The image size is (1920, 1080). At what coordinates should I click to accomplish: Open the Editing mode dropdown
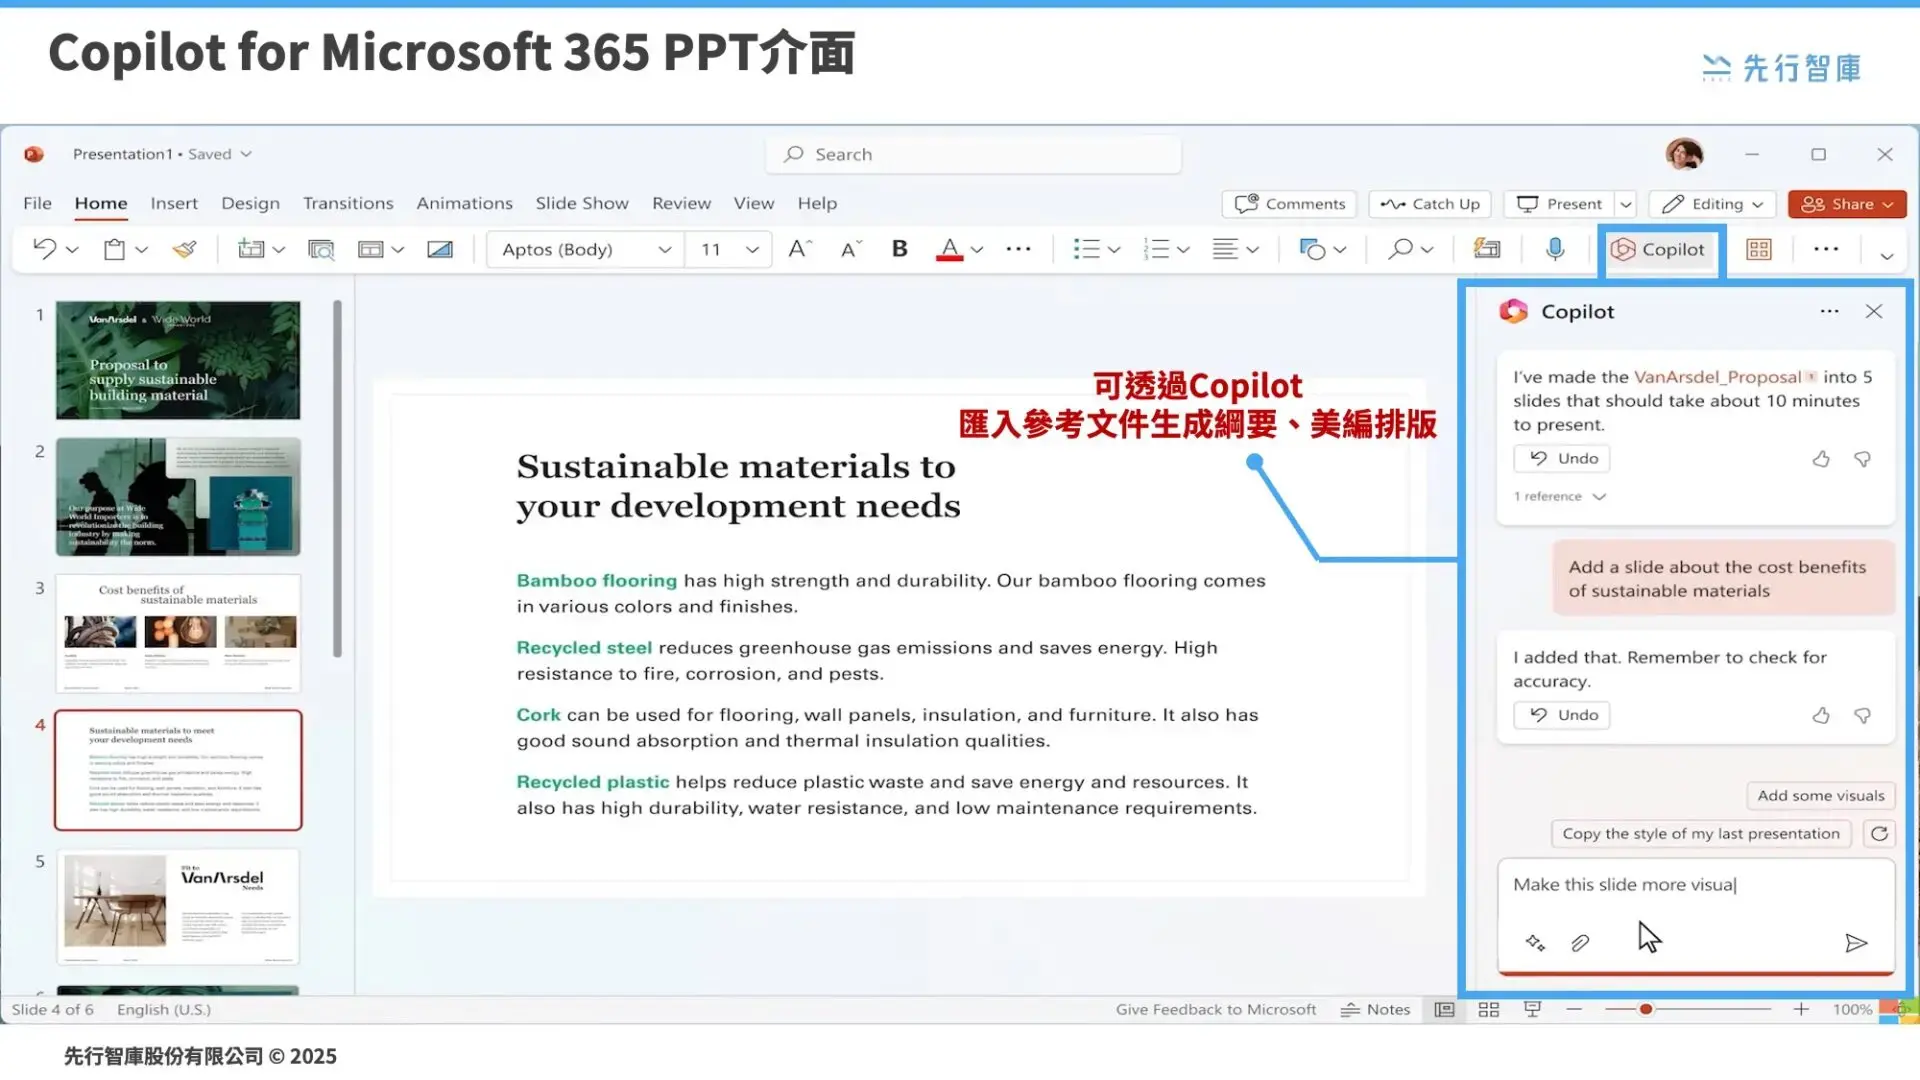1712,204
